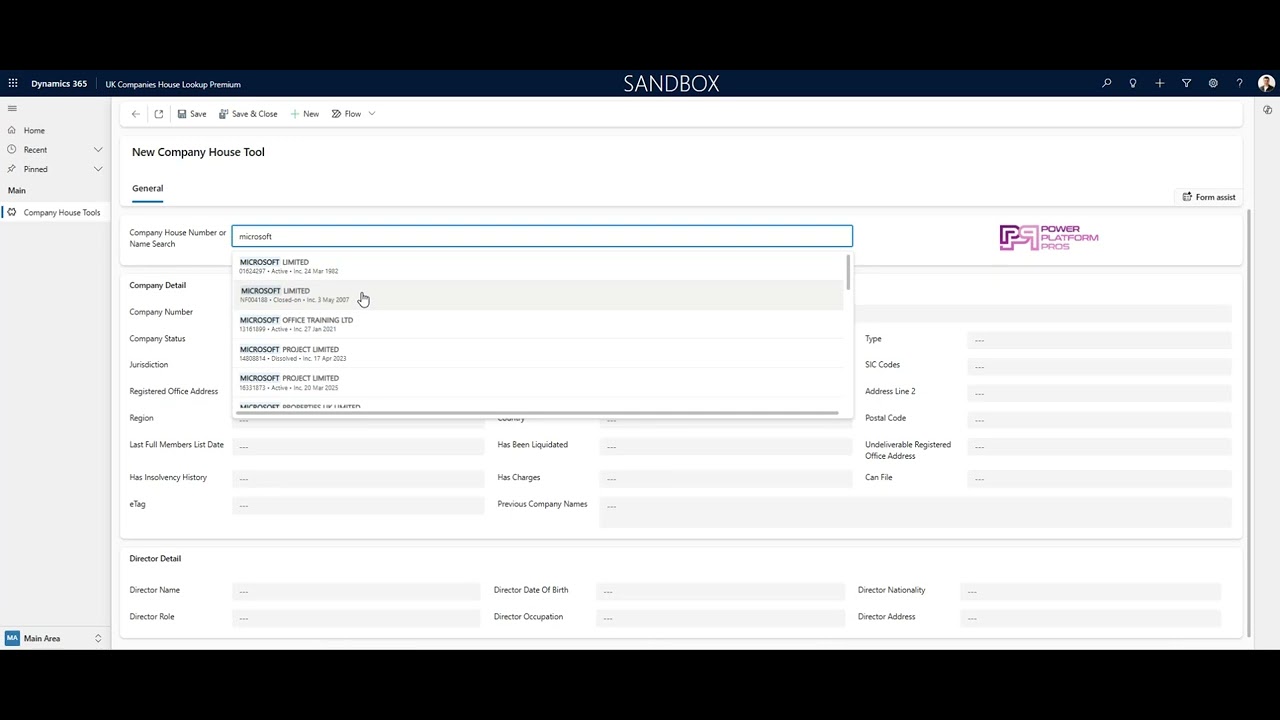Click Dynamics 365 brand link
This screenshot has height=720, width=1280.
(59, 84)
